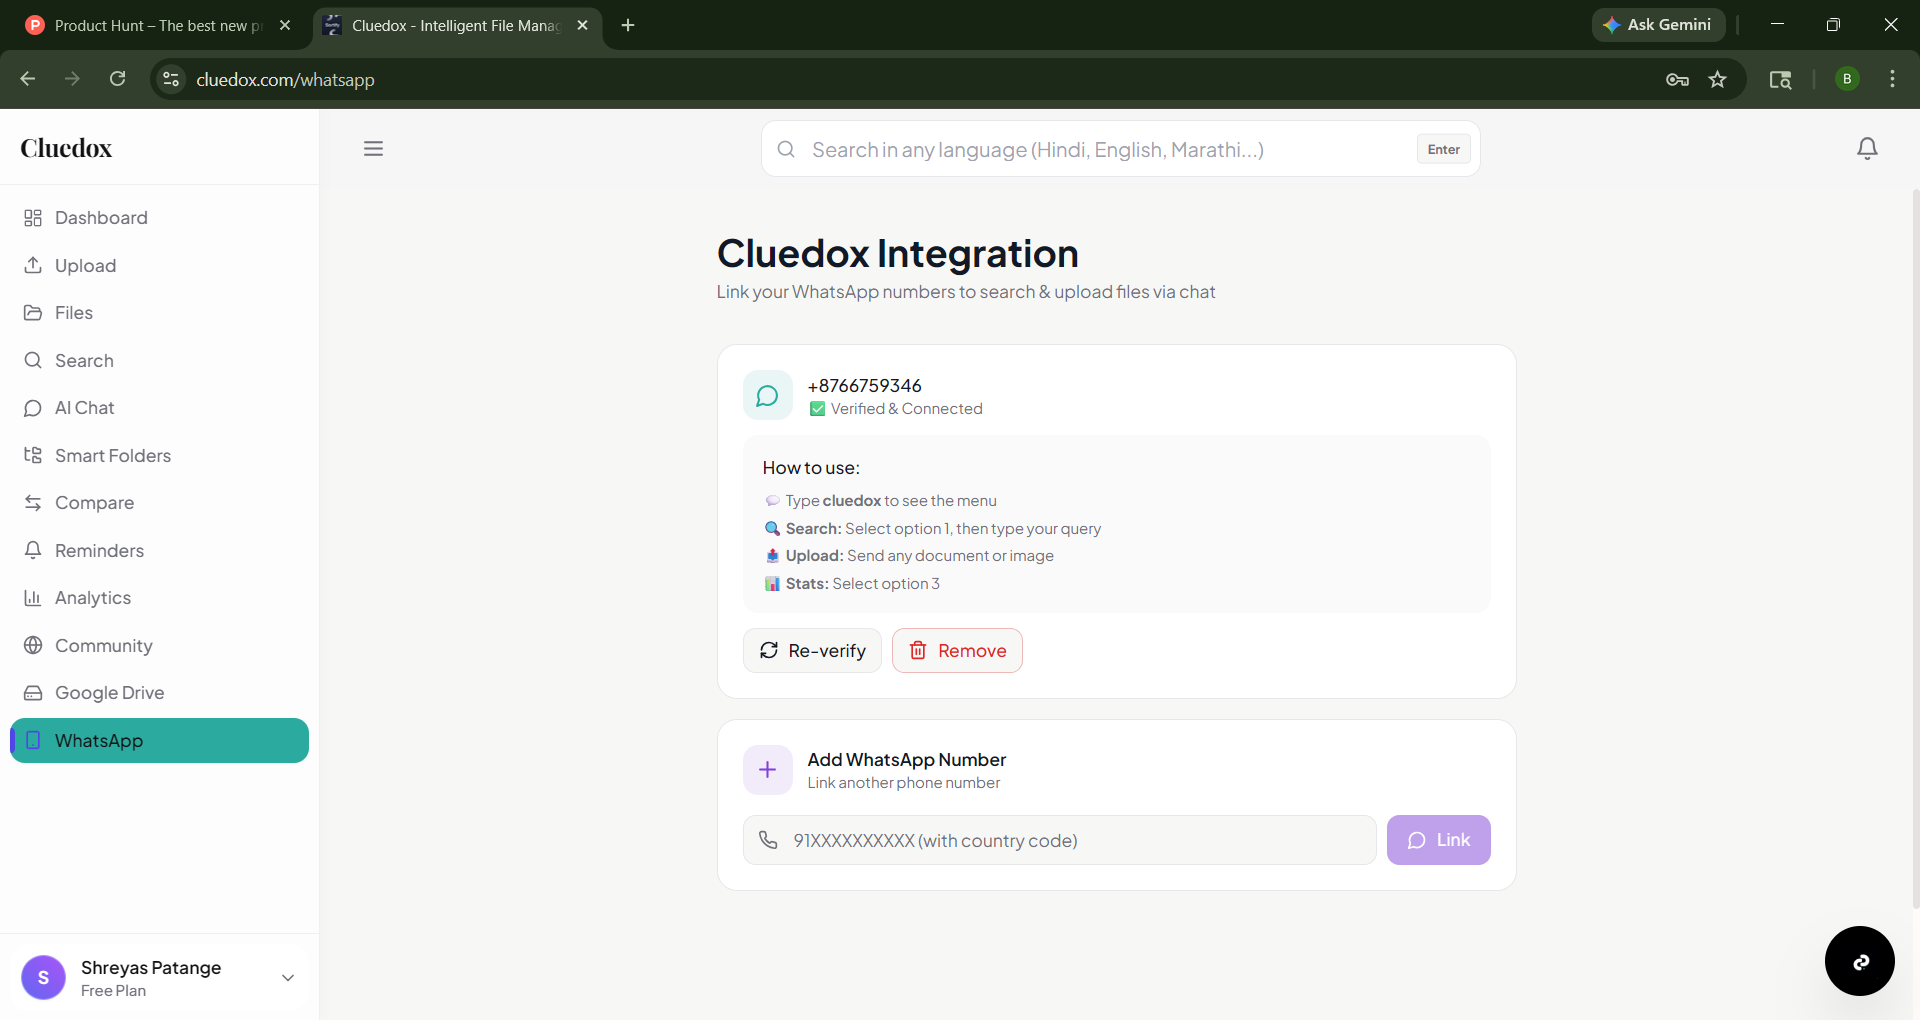The height and width of the screenshot is (1020, 1920).
Task: Click the chat bubble icon beside +8766759346
Action: click(768, 396)
